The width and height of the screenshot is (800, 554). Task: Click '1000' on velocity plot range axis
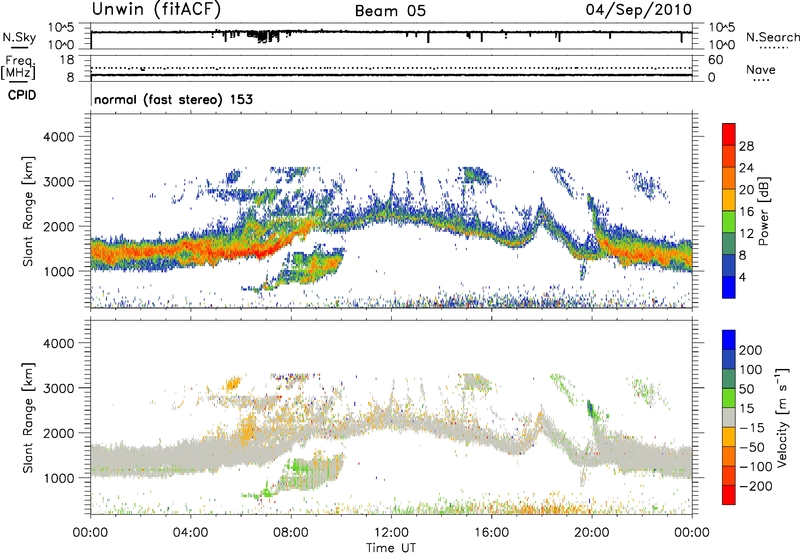click(x=58, y=478)
